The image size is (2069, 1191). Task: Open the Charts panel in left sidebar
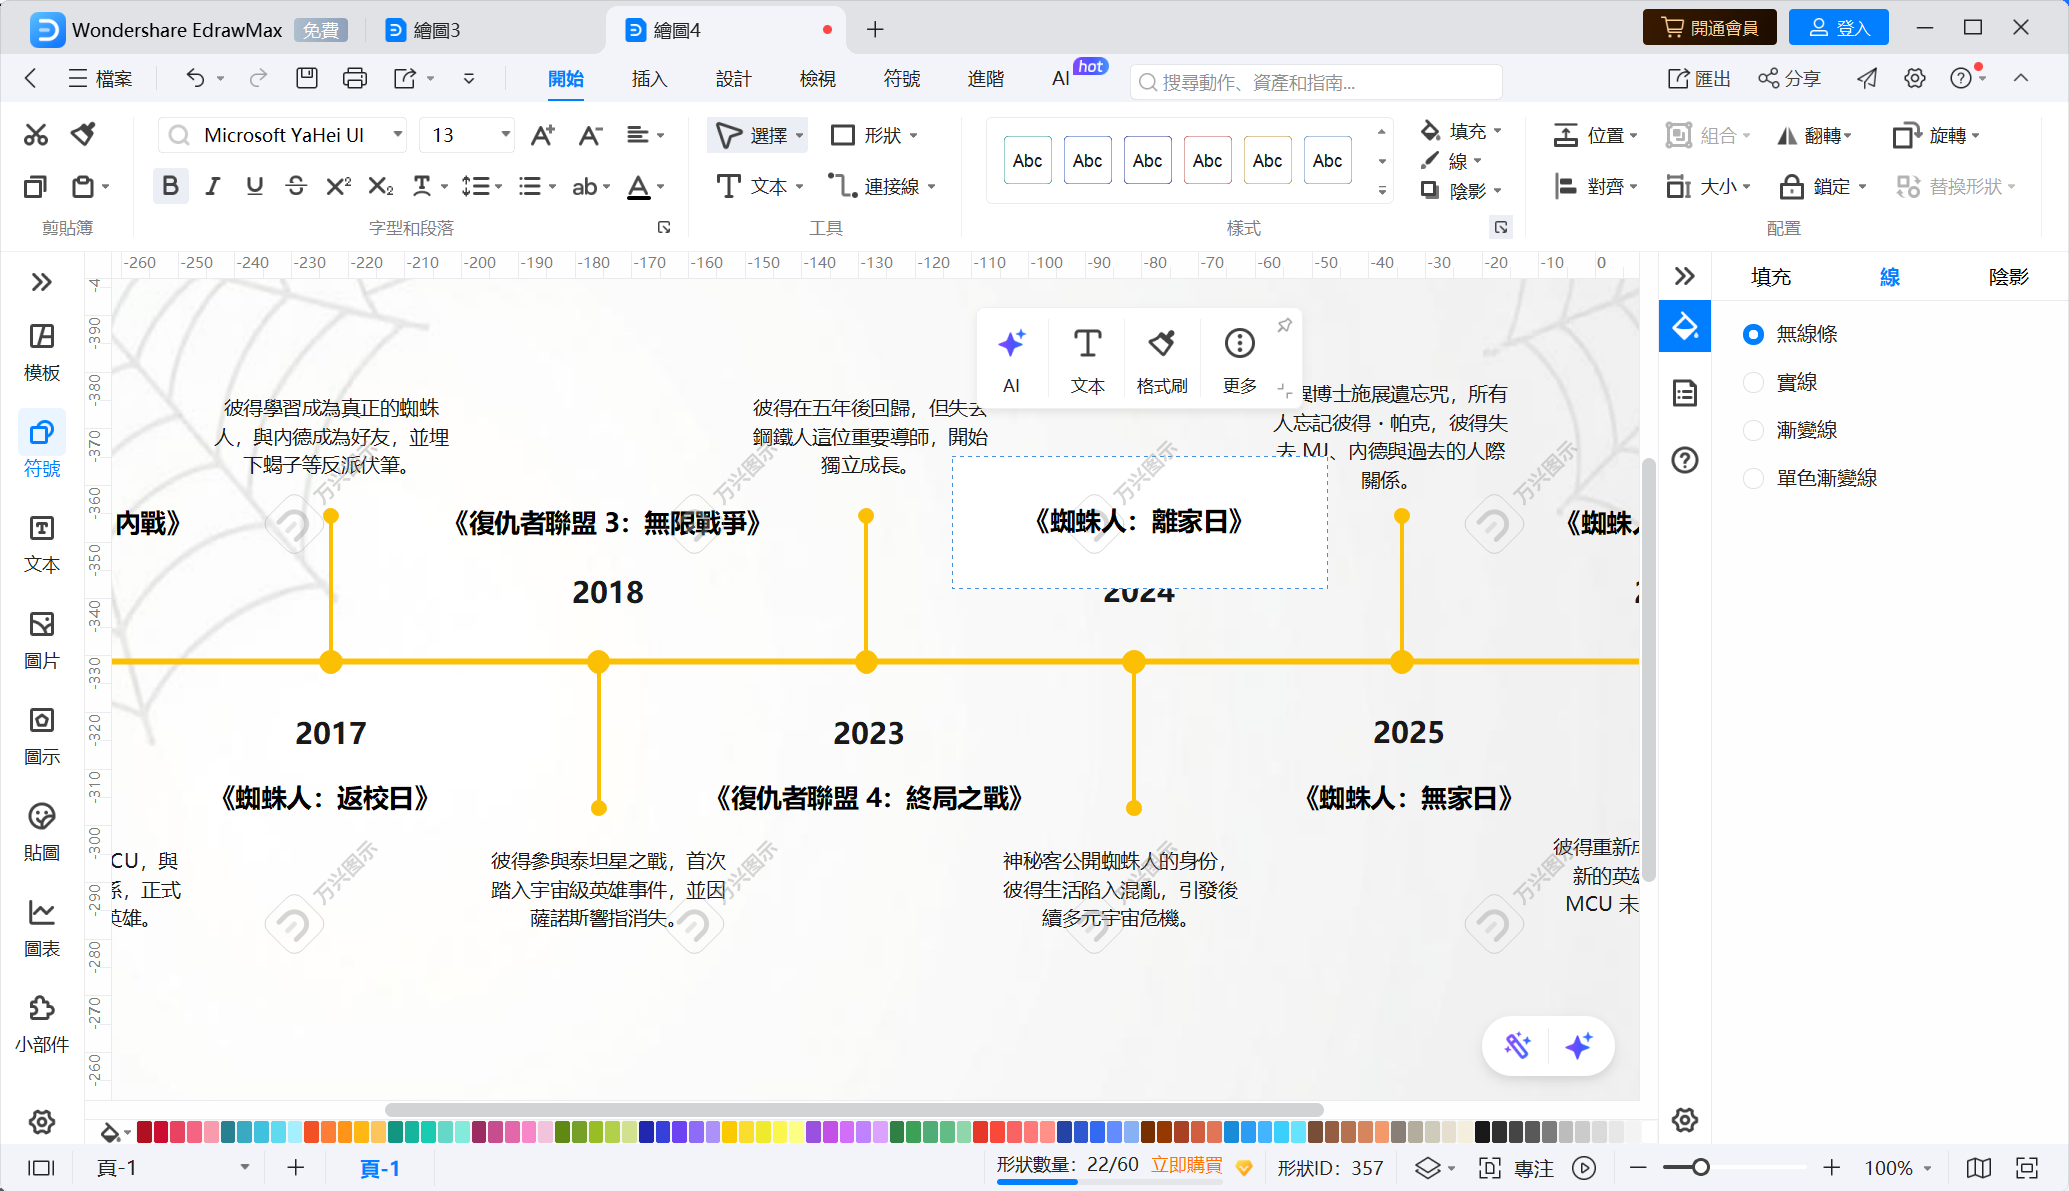point(42,929)
